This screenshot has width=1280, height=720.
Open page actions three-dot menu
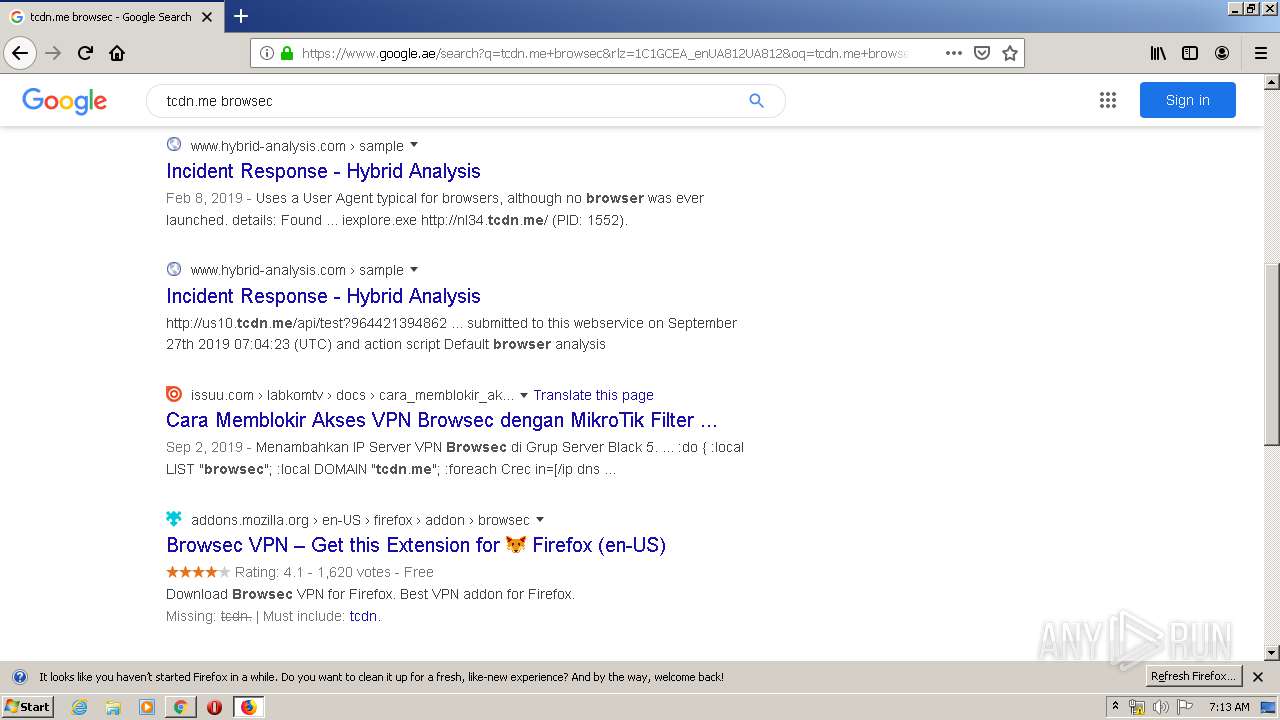tap(954, 53)
